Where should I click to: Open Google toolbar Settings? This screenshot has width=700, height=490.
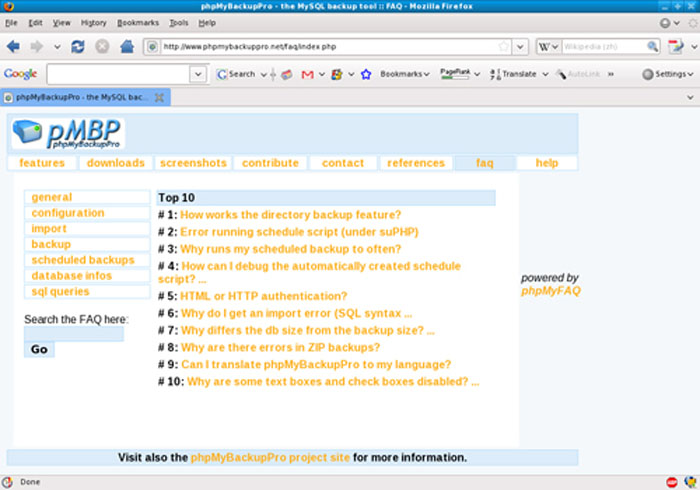coord(667,74)
